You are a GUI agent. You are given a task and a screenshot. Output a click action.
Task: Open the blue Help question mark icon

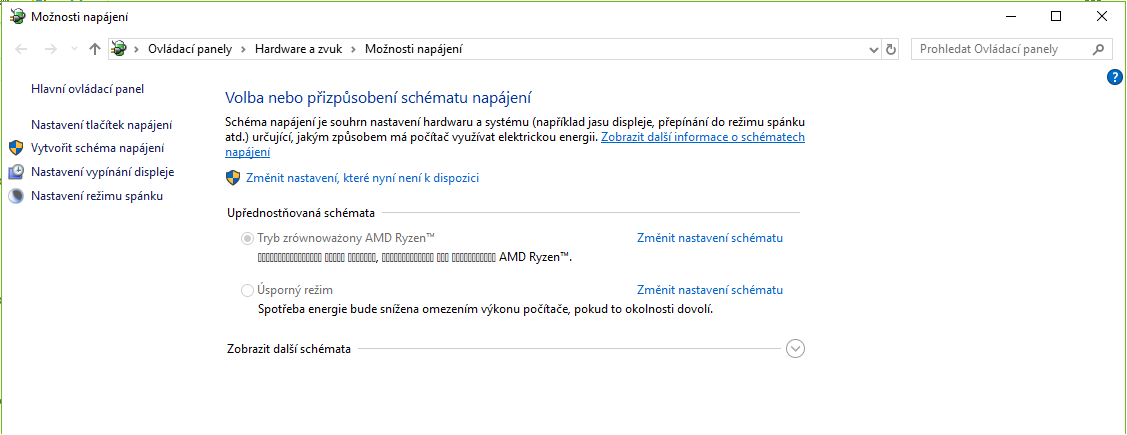point(1116,77)
